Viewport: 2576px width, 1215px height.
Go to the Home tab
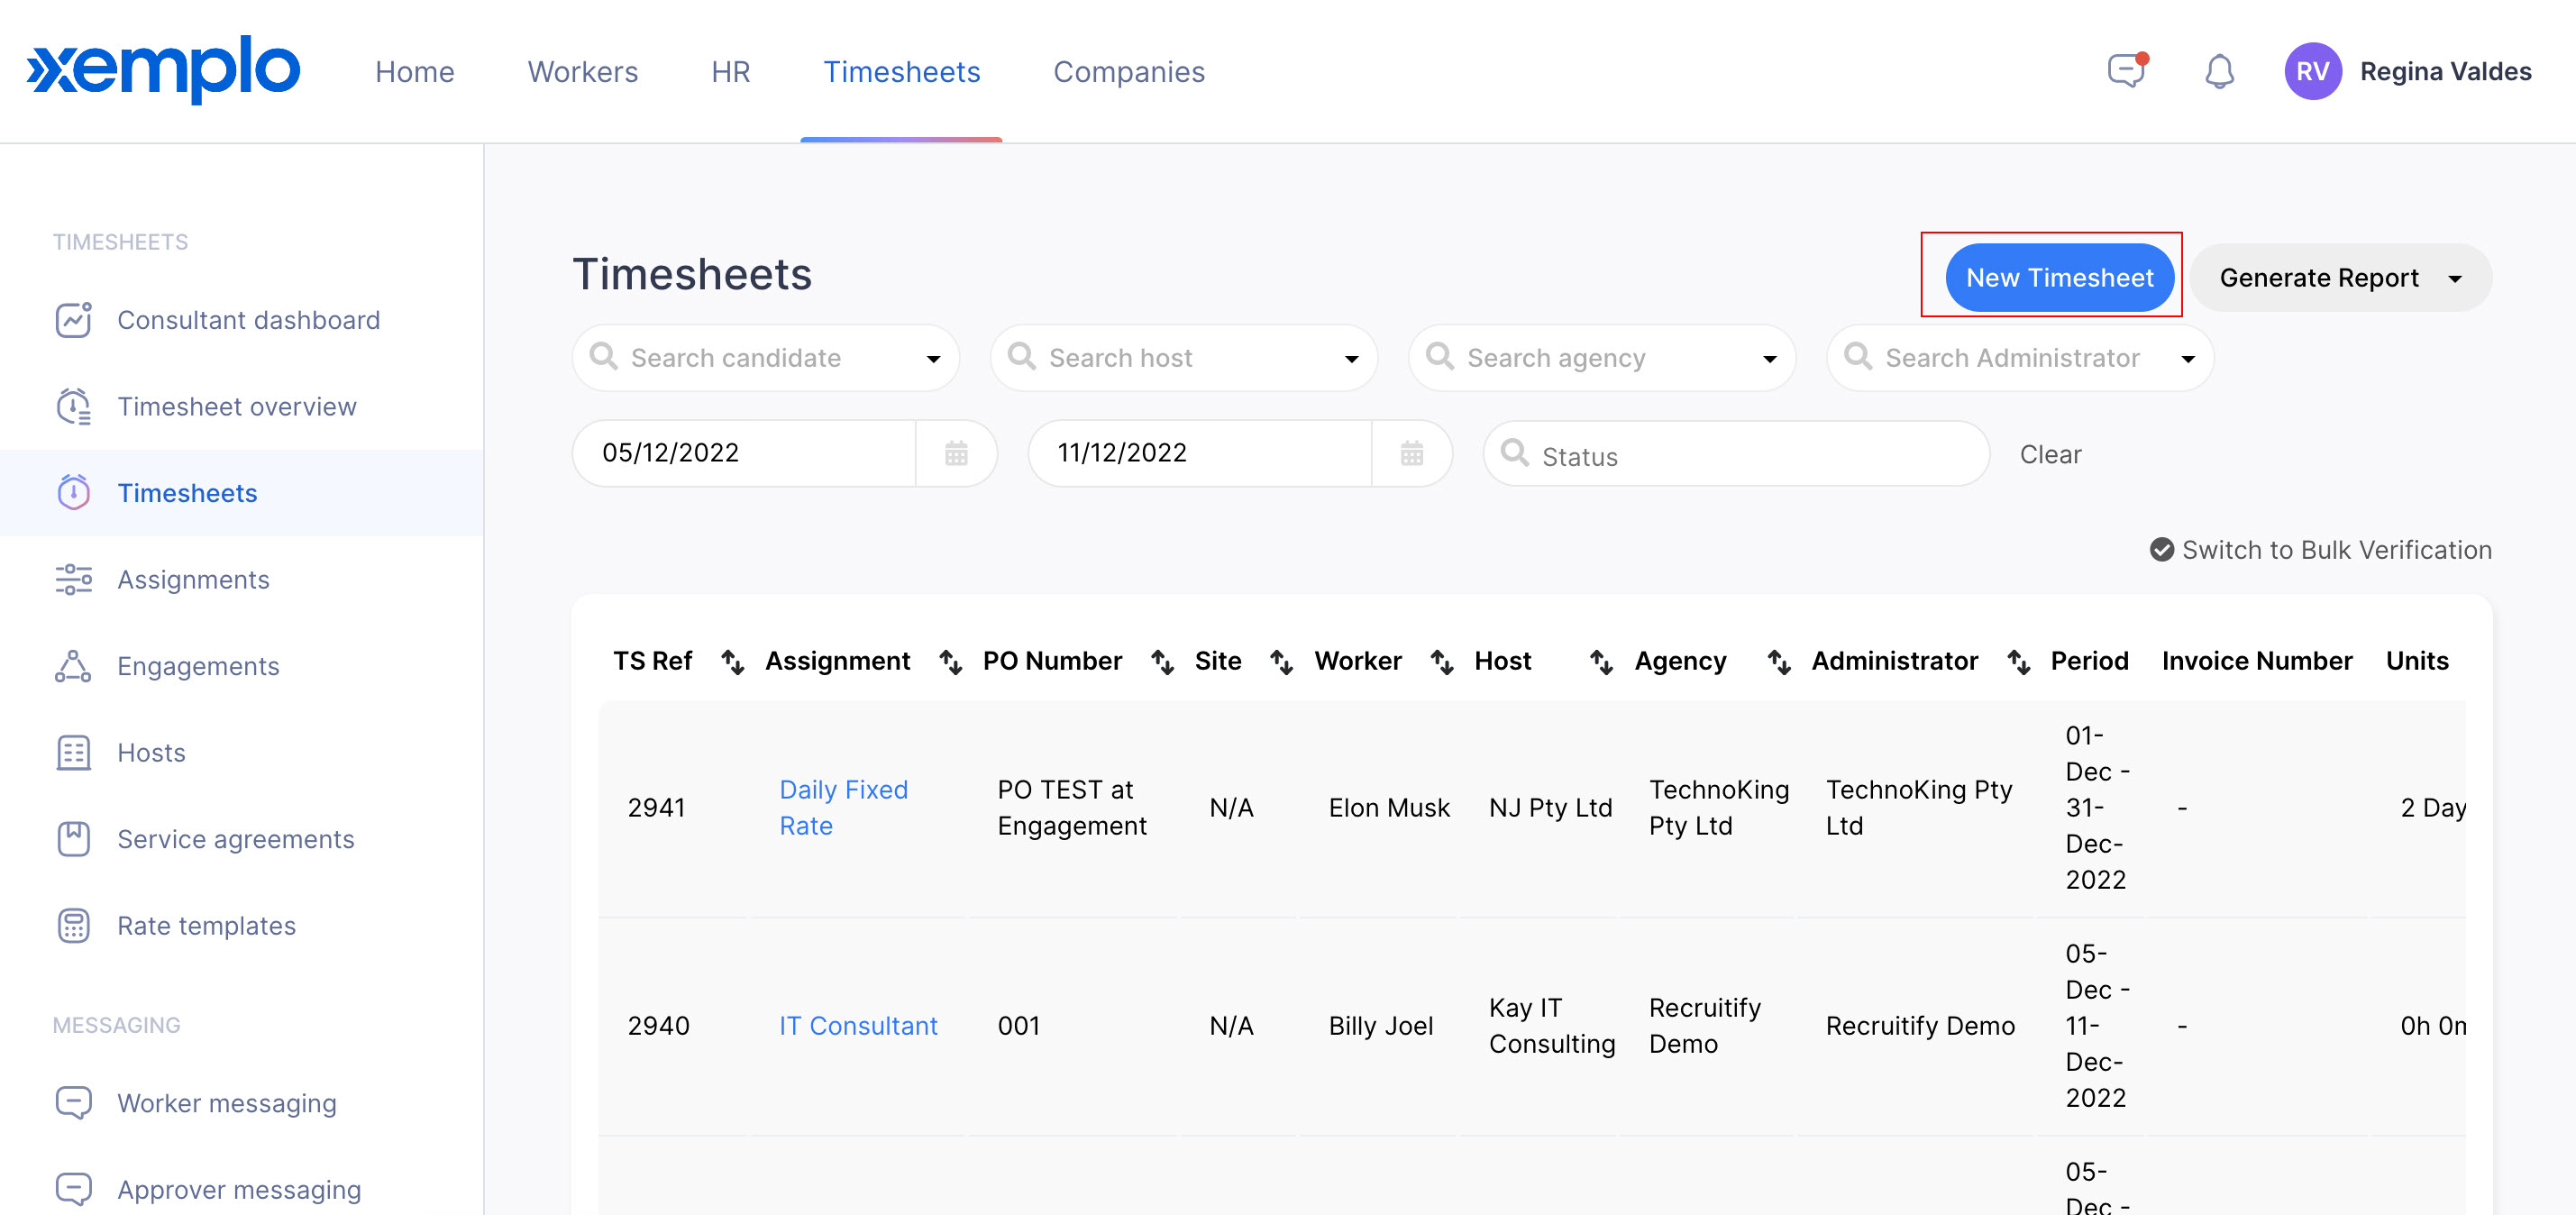pos(414,72)
